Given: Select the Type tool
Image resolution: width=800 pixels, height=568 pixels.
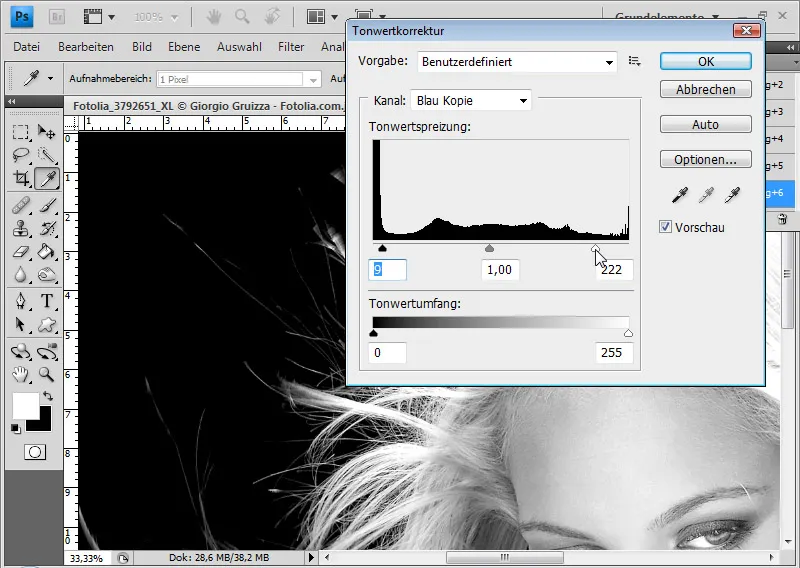Looking at the screenshot, I should coord(46,301).
